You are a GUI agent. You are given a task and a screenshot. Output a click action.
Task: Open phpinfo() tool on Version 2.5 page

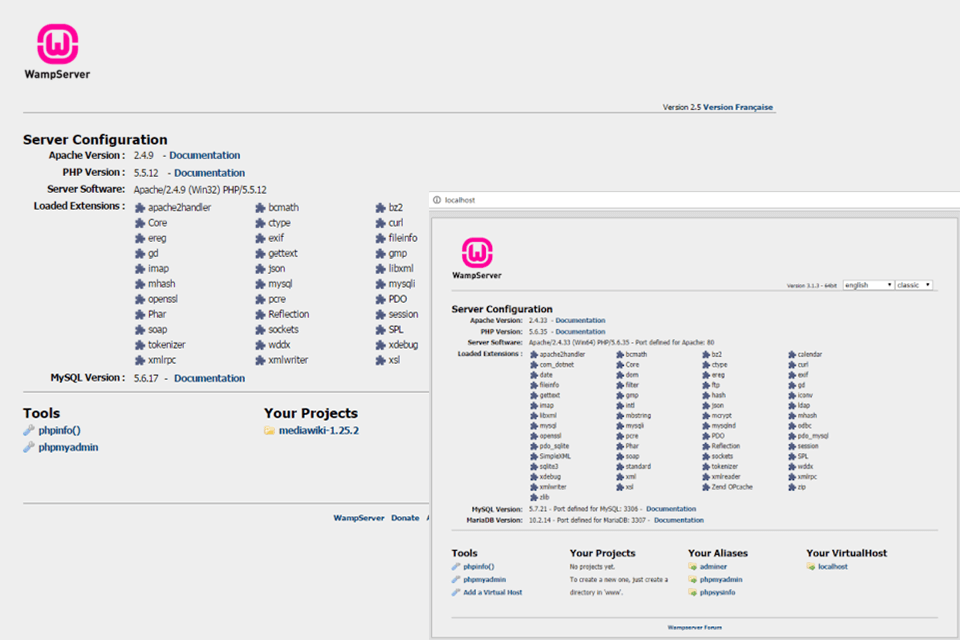tap(59, 431)
